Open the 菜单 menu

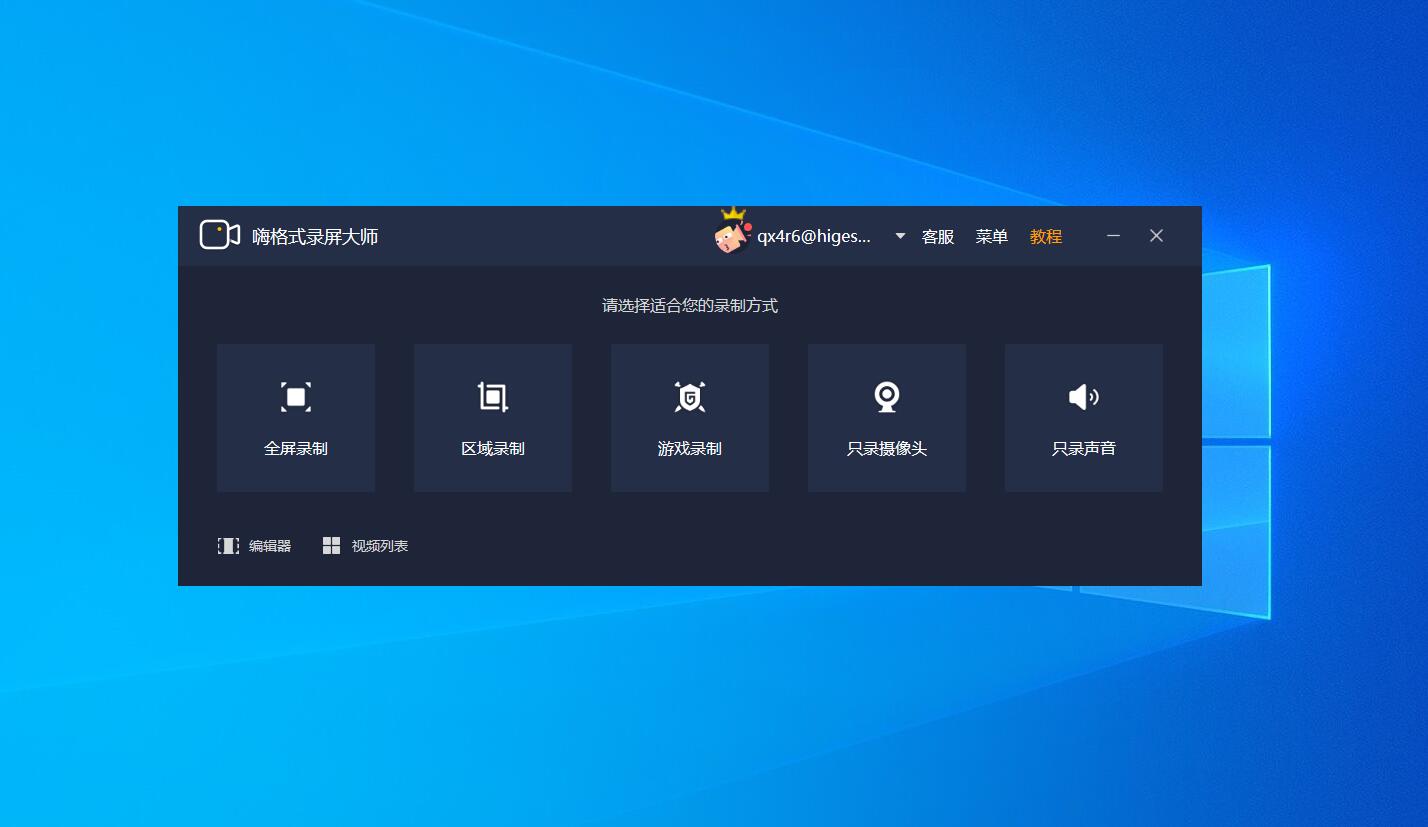[992, 236]
